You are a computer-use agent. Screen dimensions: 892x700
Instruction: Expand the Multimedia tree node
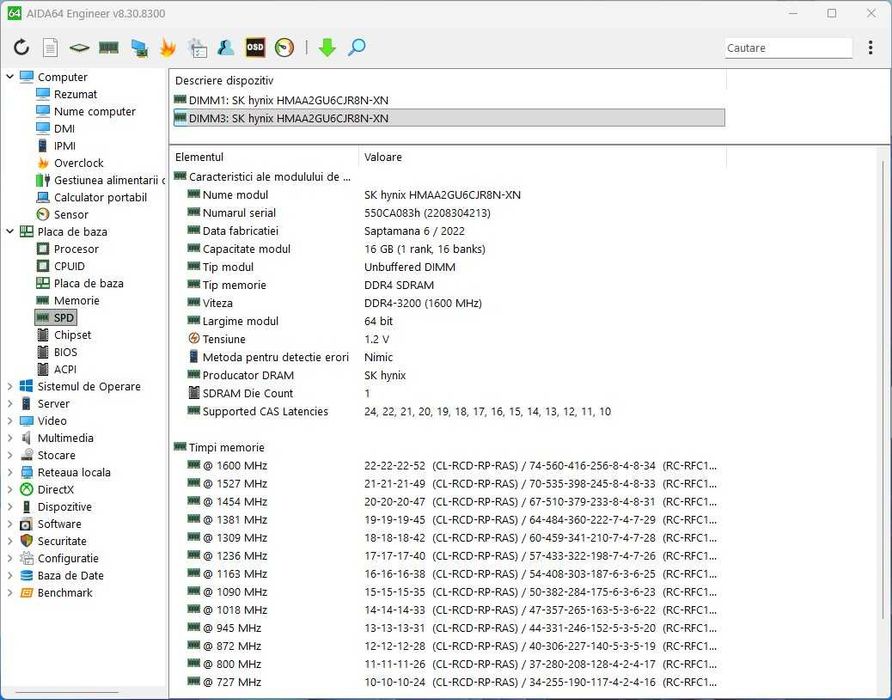10,438
